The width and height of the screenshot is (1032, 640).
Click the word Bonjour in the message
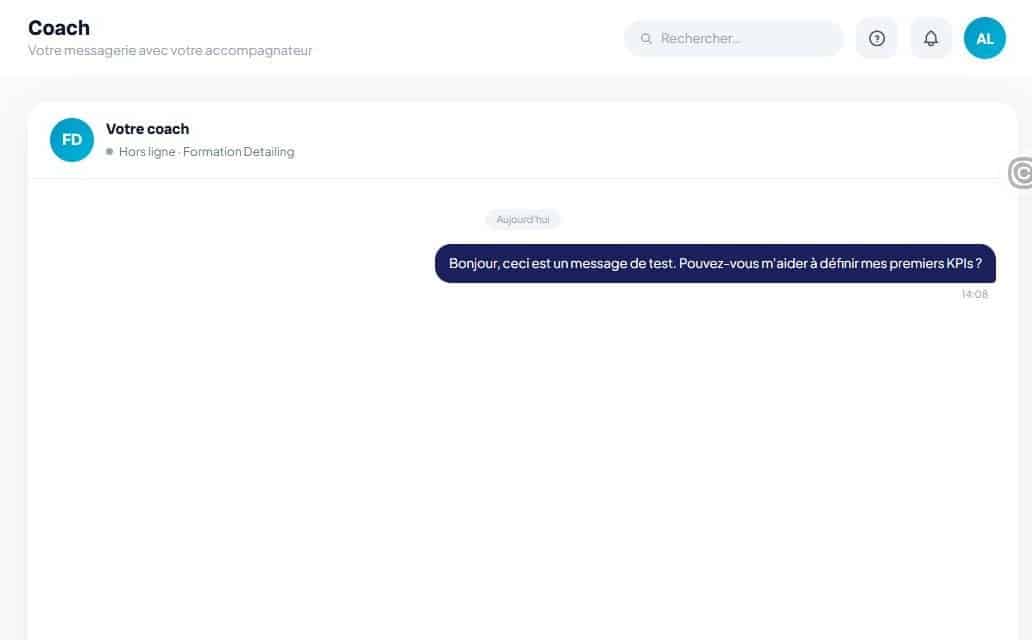473,263
